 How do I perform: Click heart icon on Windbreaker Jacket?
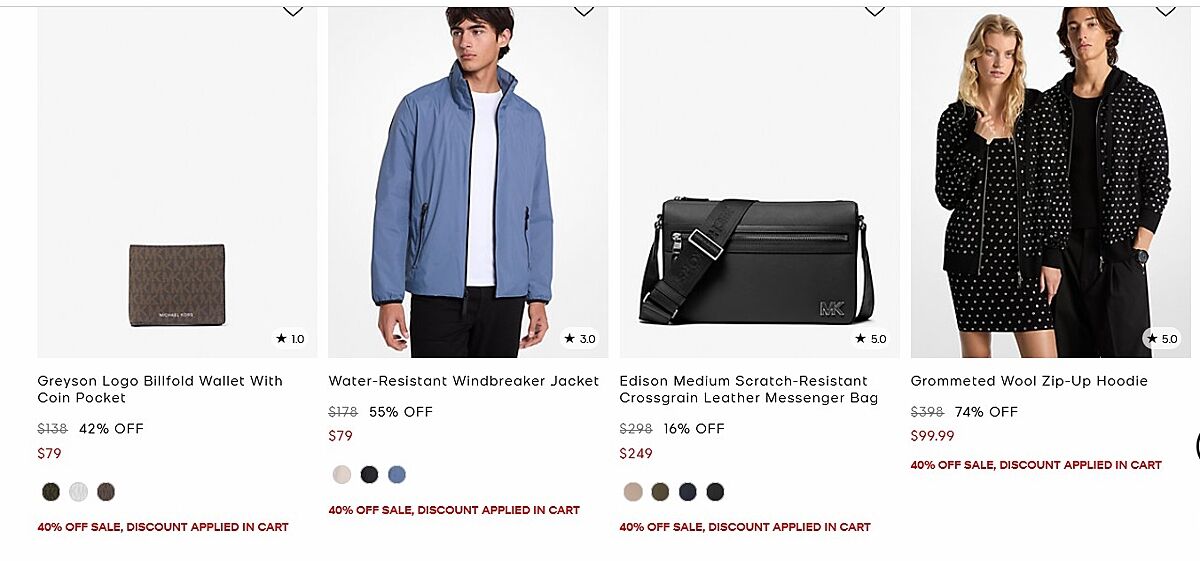(x=583, y=11)
